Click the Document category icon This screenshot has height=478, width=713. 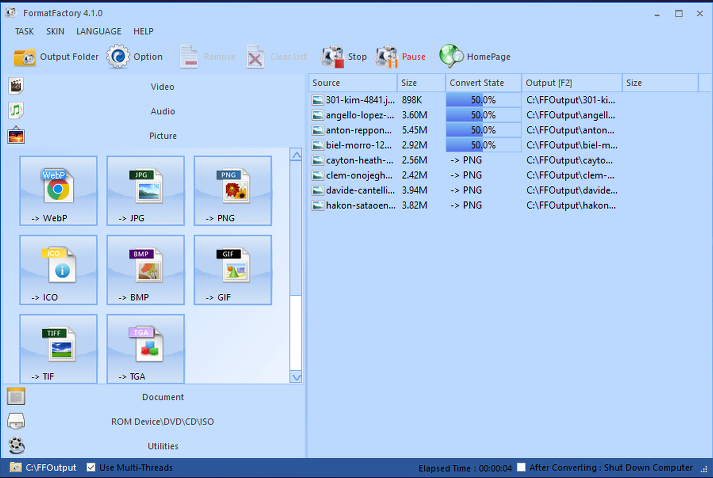click(16, 397)
